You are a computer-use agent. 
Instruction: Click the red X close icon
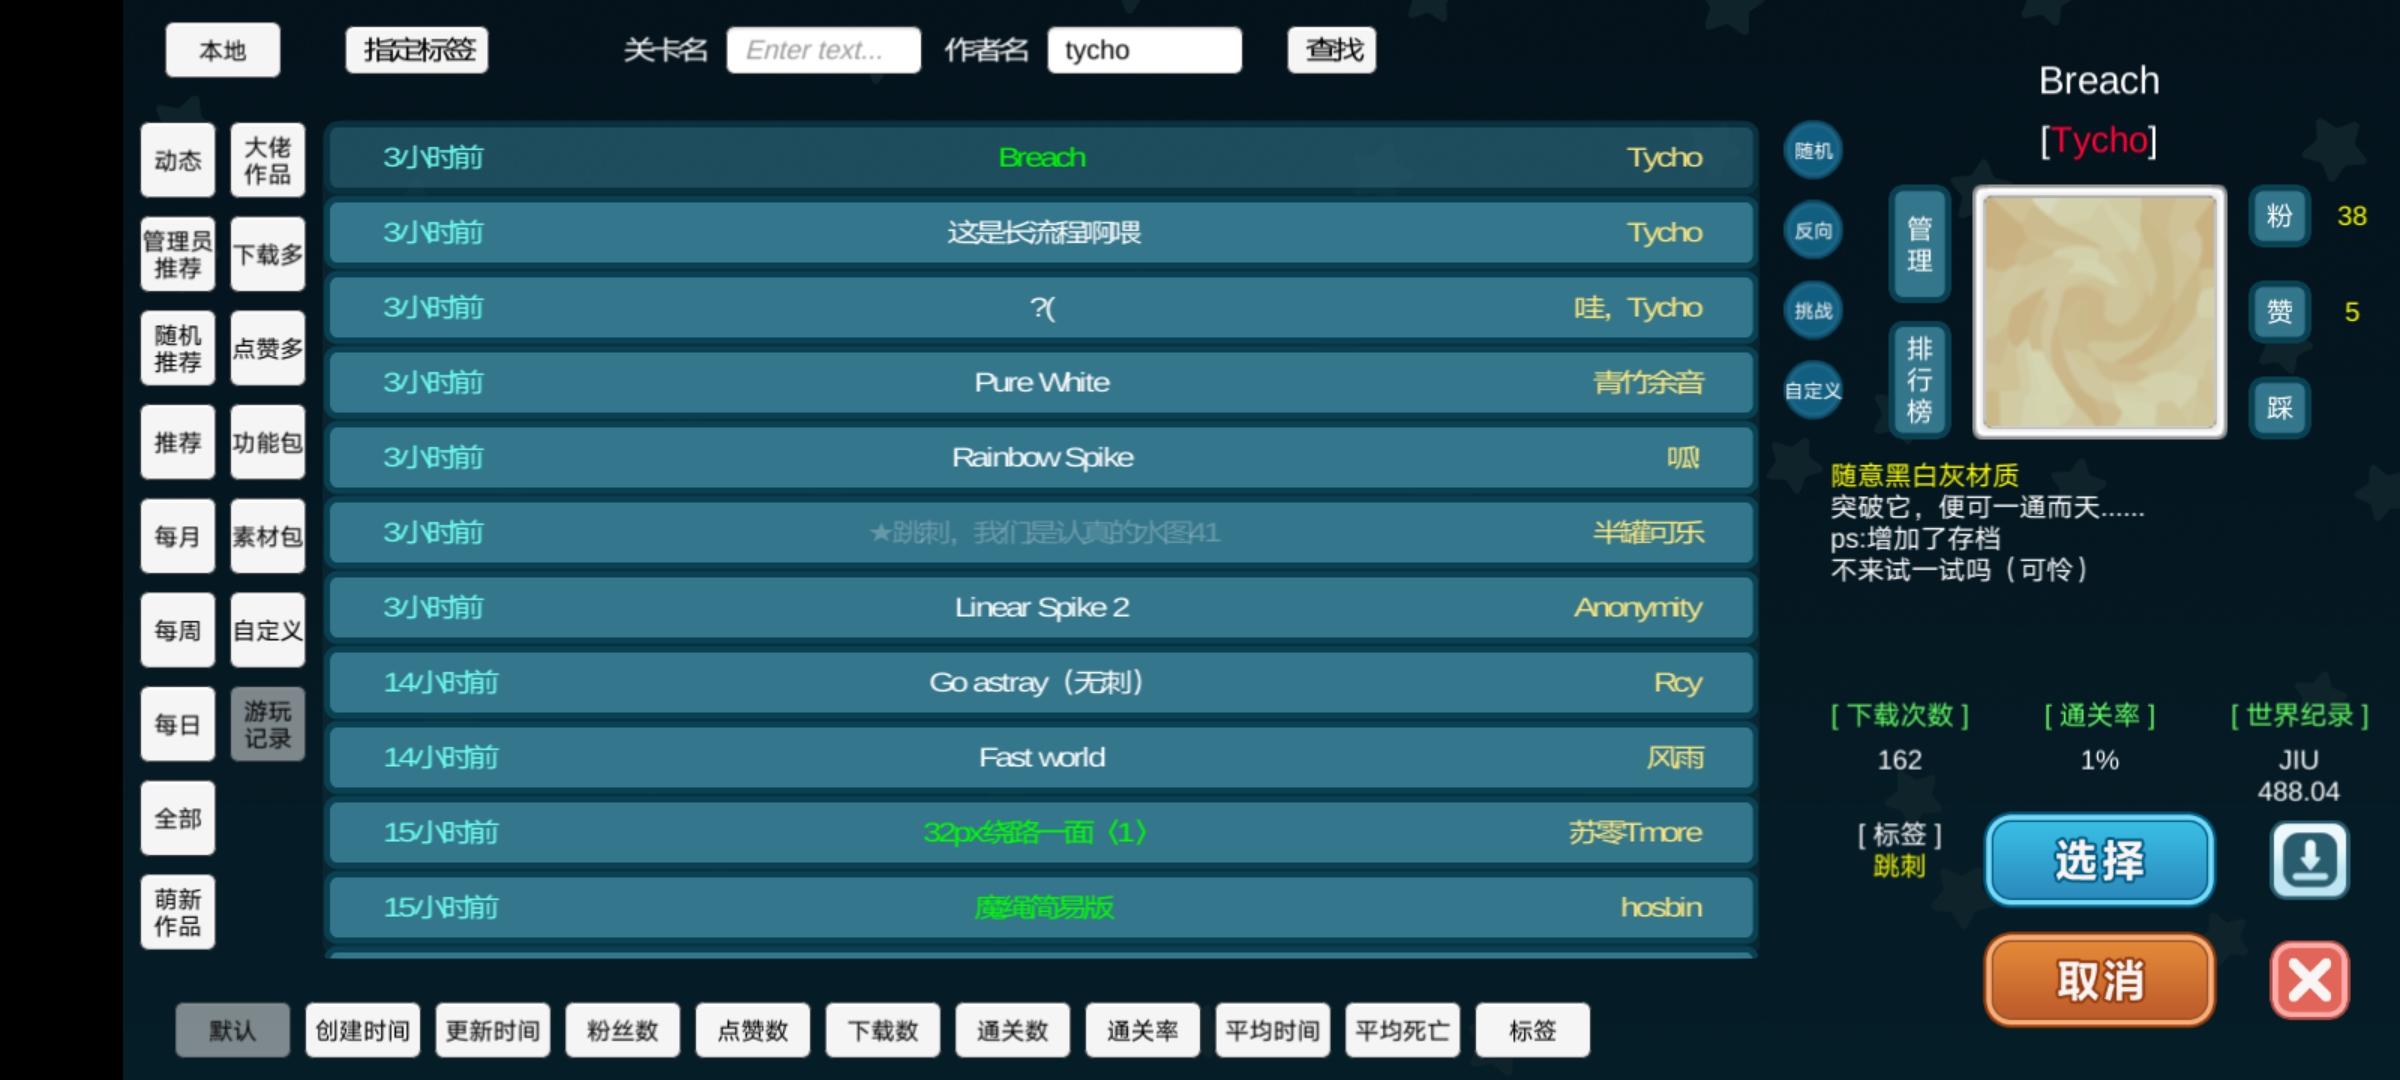2308,980
